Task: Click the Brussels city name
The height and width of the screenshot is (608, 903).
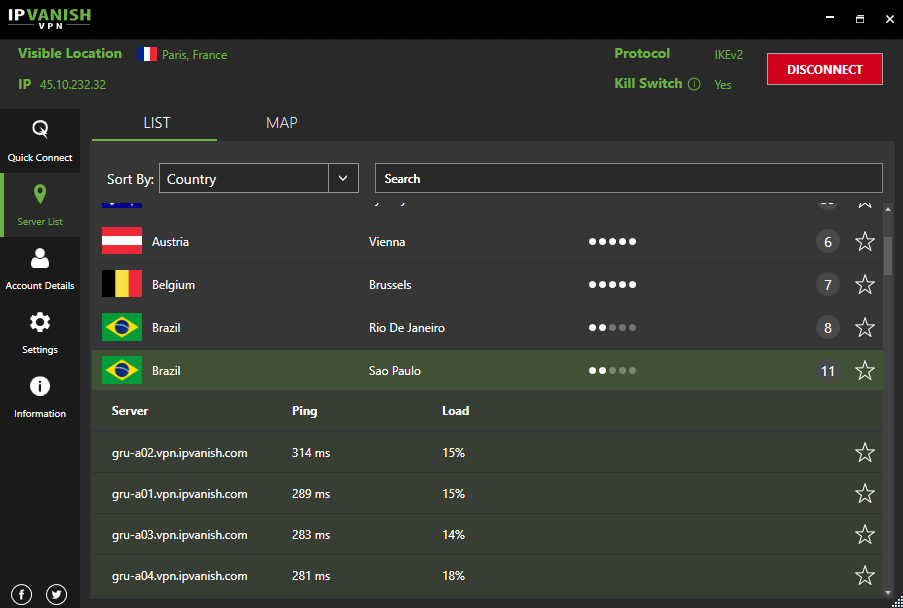Action: 390,285
